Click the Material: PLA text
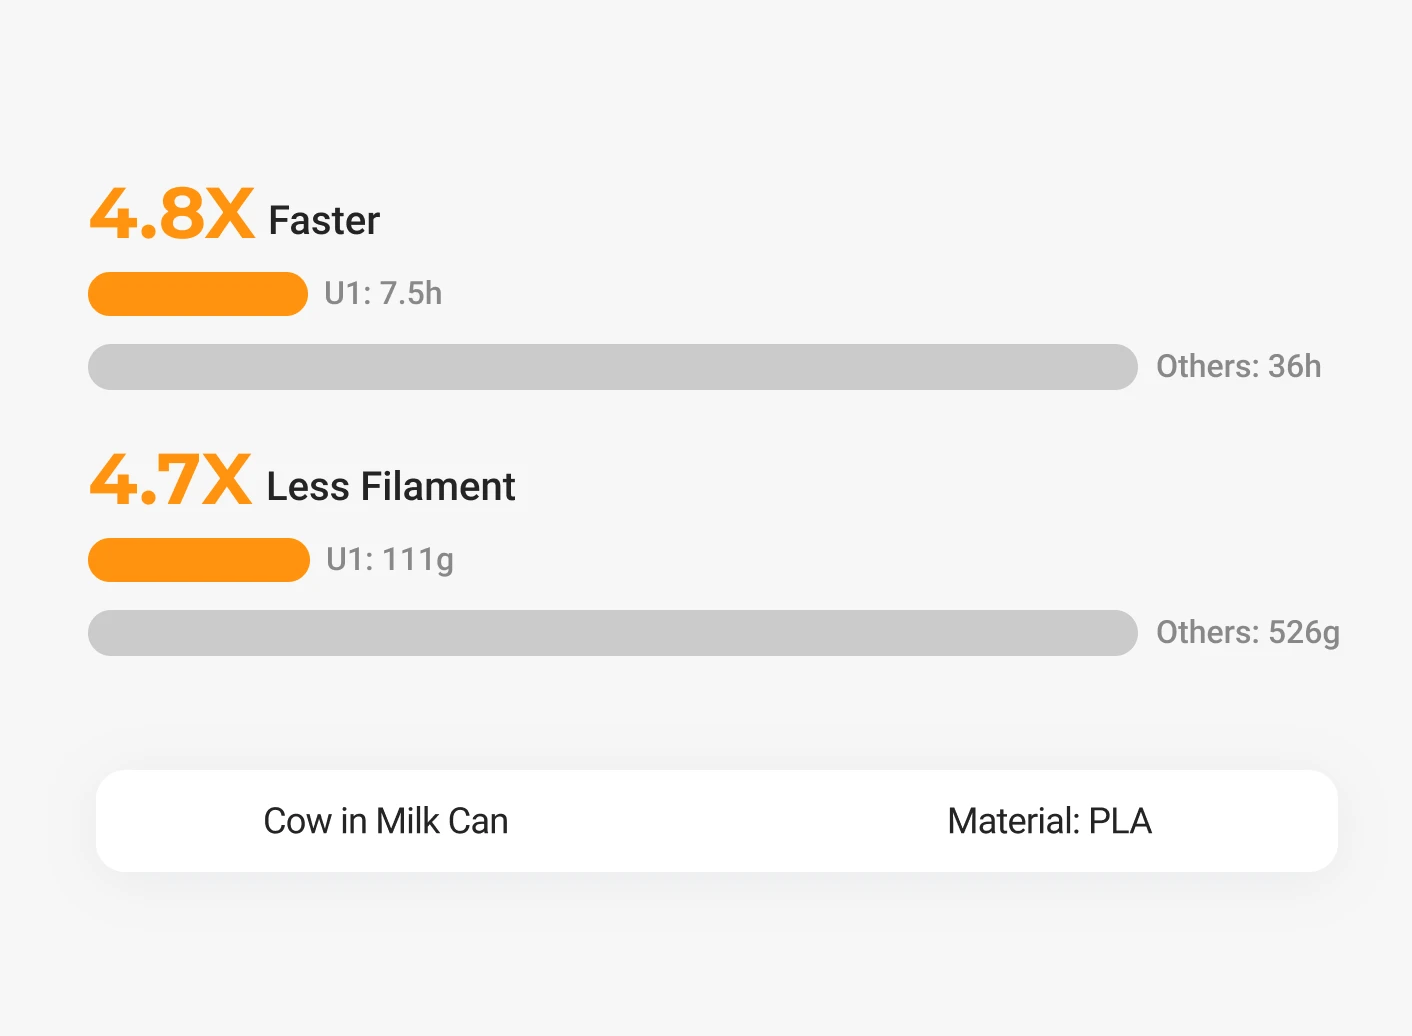 (1049, 821)
